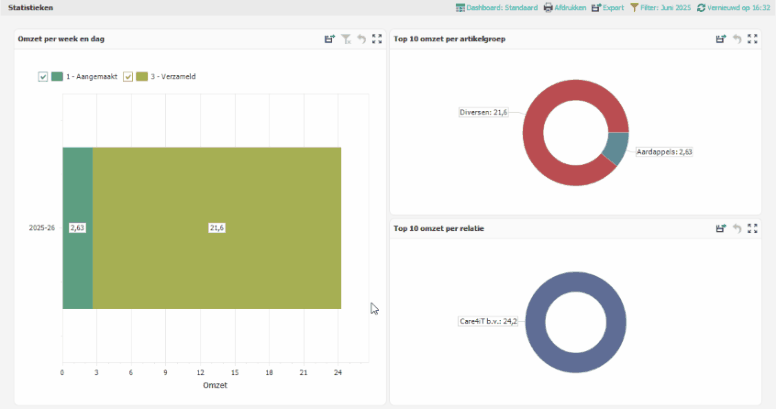Click undo arrow in Top 10 omzet per artikelgroep

pos(737,39)
